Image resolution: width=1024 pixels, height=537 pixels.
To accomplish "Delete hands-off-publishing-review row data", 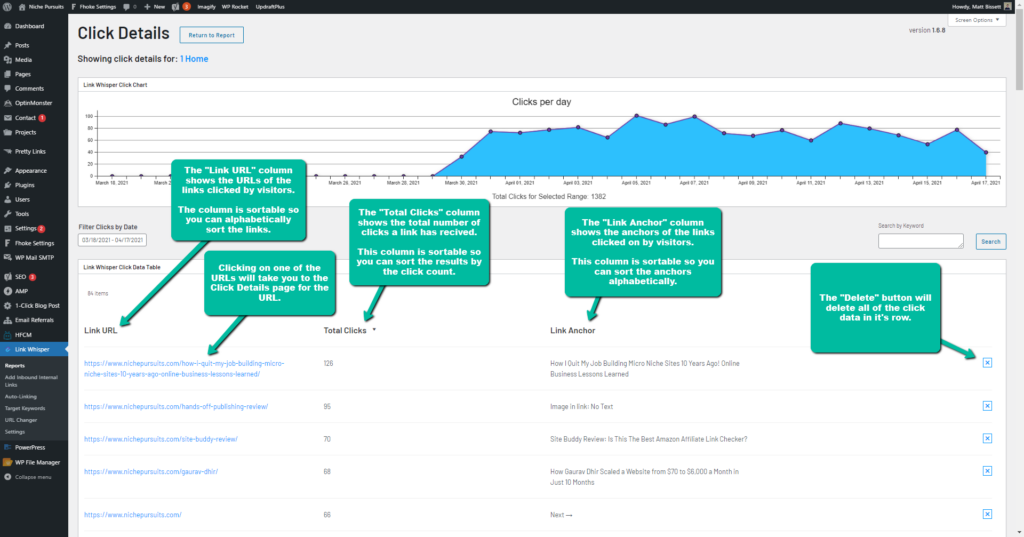I will point(987,406).
